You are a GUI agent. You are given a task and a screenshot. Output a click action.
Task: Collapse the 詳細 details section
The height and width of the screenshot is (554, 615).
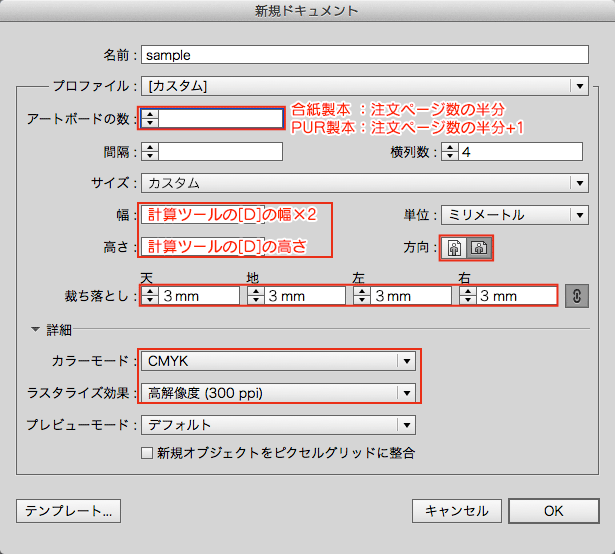[37, 329]
